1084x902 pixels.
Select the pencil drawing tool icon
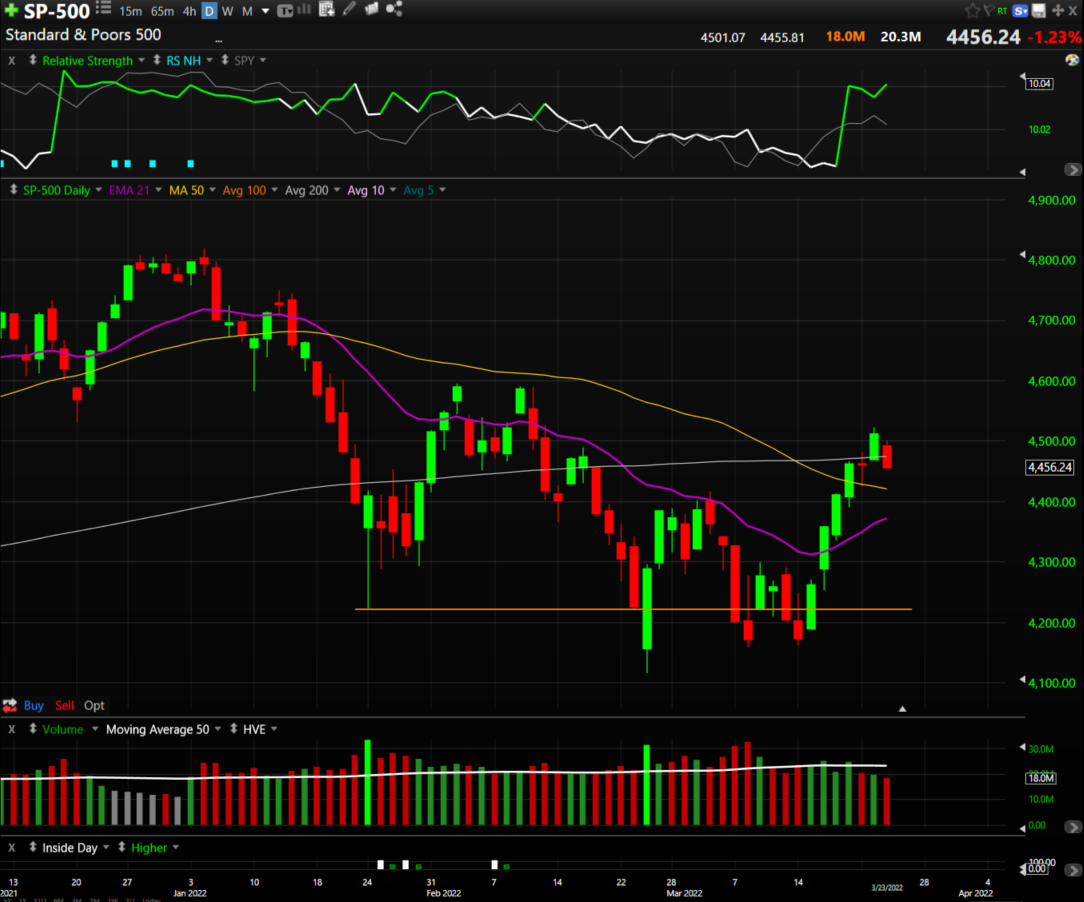(349, 9)
